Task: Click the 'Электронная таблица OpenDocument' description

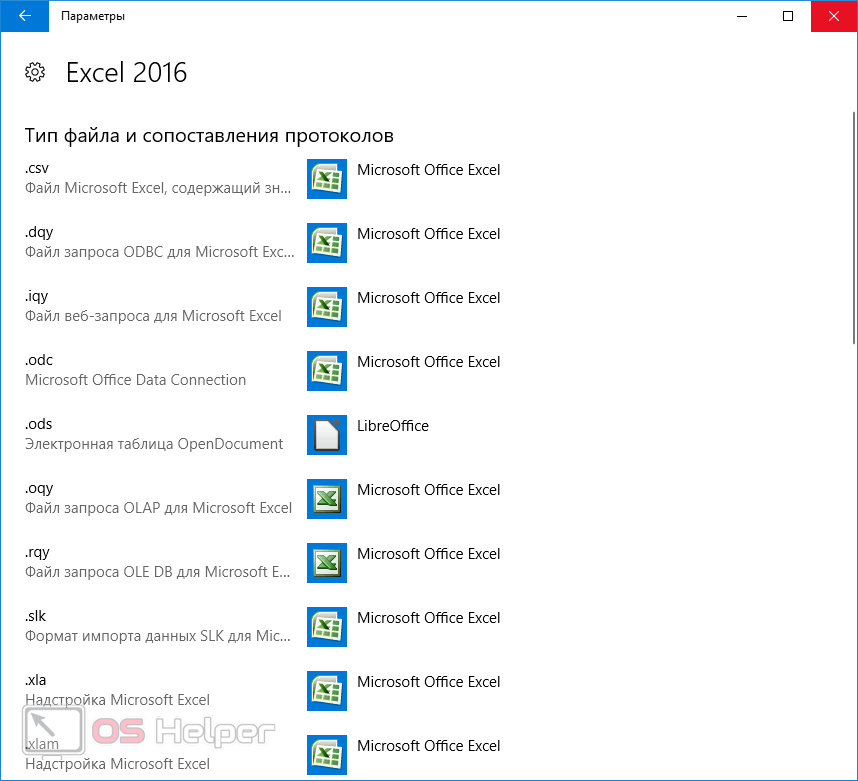Action: [x=154, y=444]
